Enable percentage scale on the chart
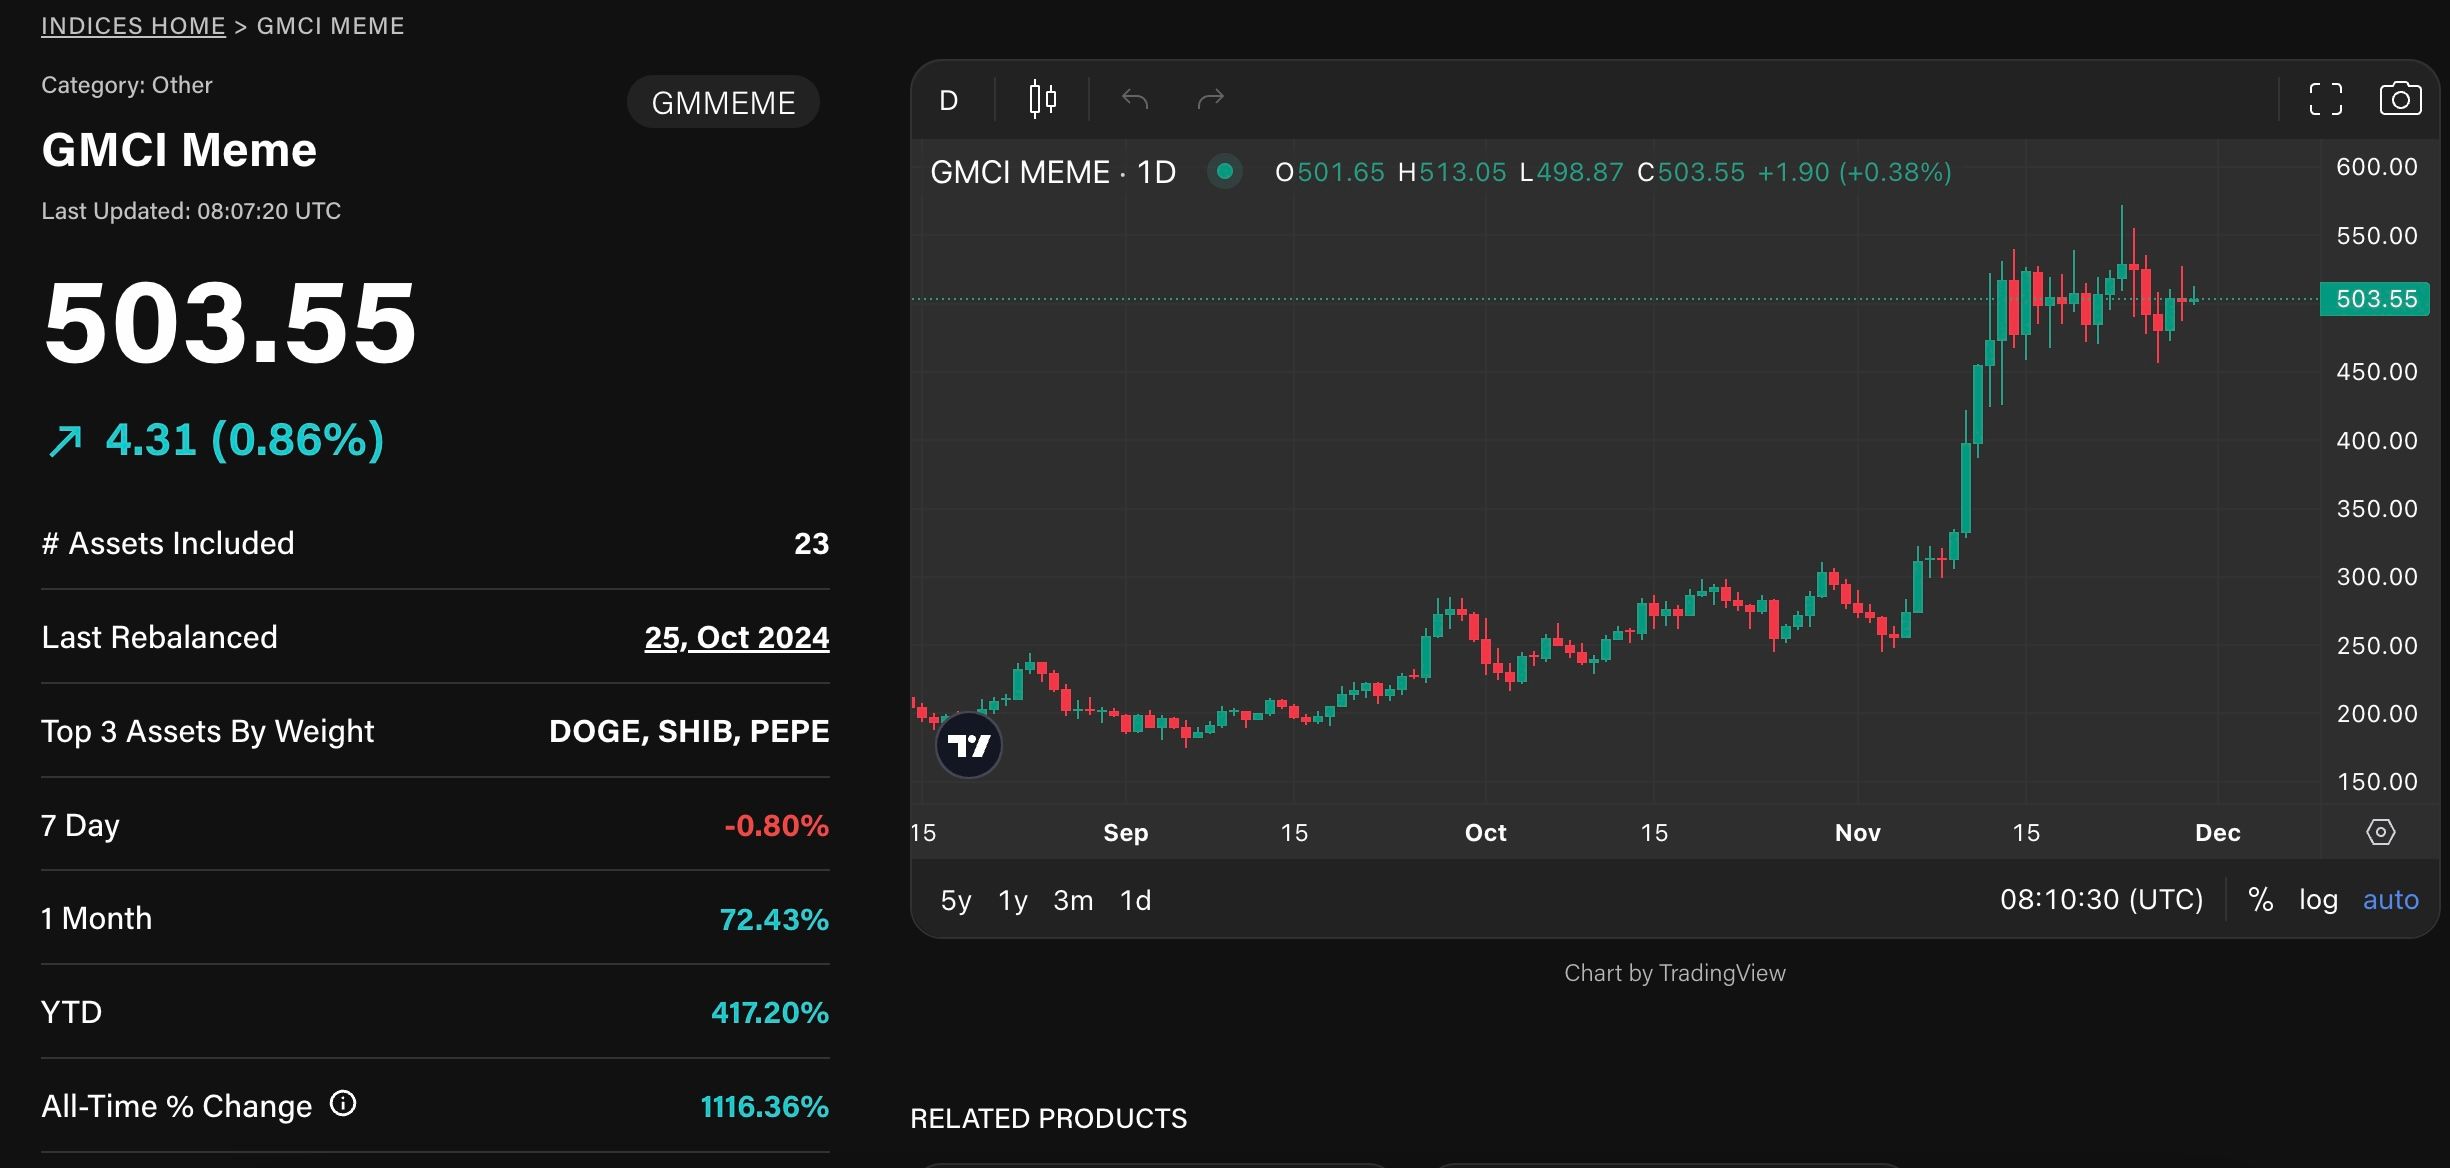 coord(2260,900)
